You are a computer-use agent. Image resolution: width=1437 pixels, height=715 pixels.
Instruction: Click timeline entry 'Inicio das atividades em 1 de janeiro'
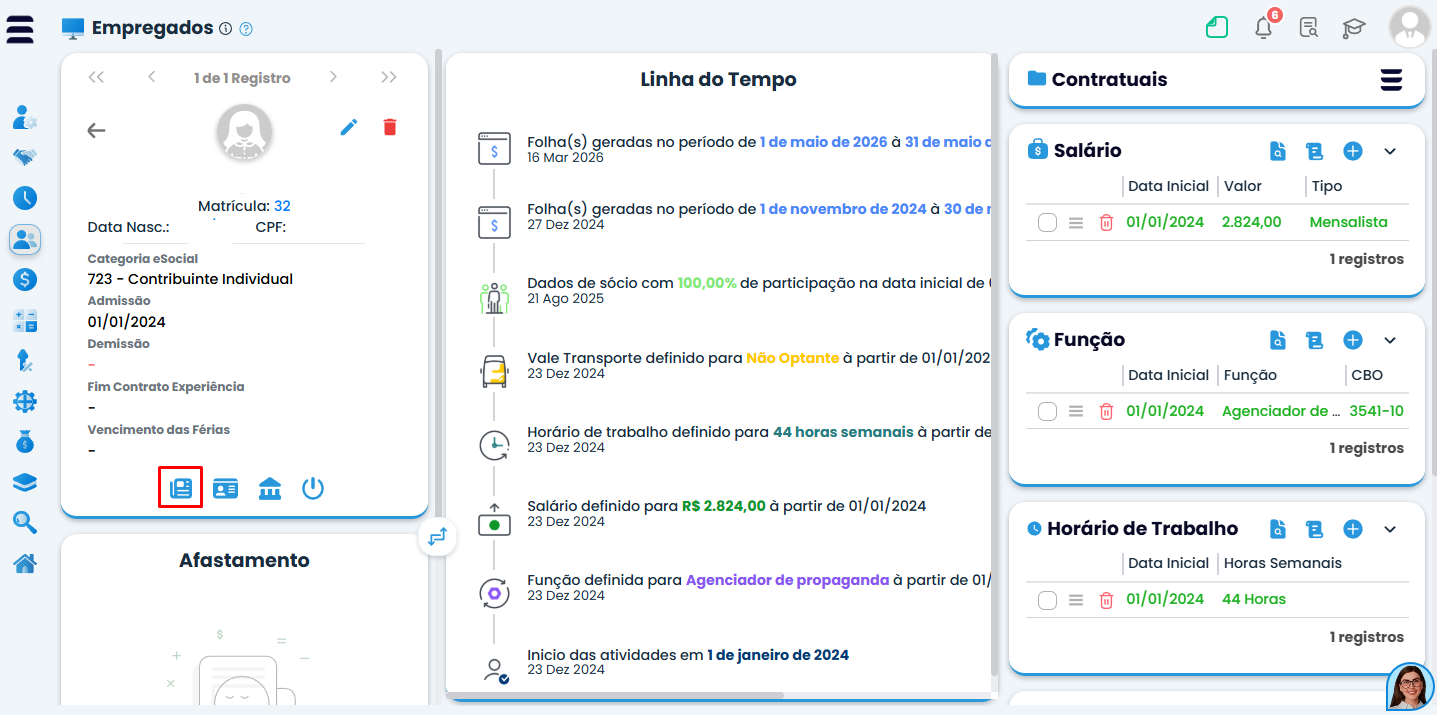(688, 655)
